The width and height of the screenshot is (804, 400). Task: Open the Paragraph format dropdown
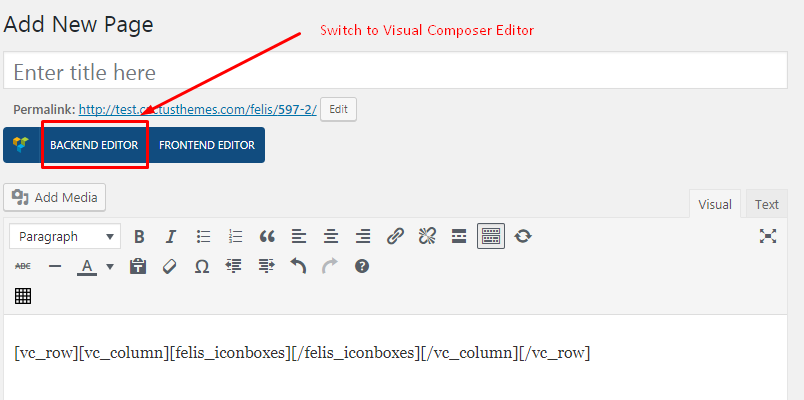(x=65, y=237)
